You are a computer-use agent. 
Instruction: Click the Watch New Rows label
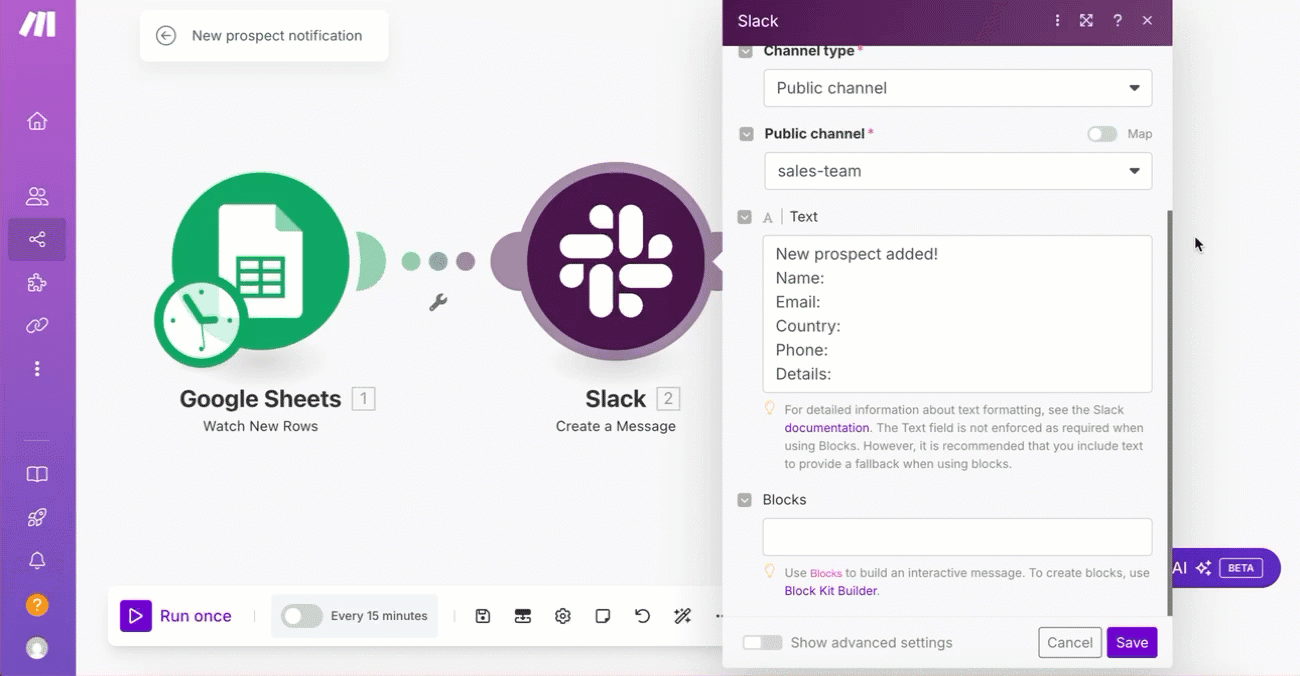click(260, 426)
